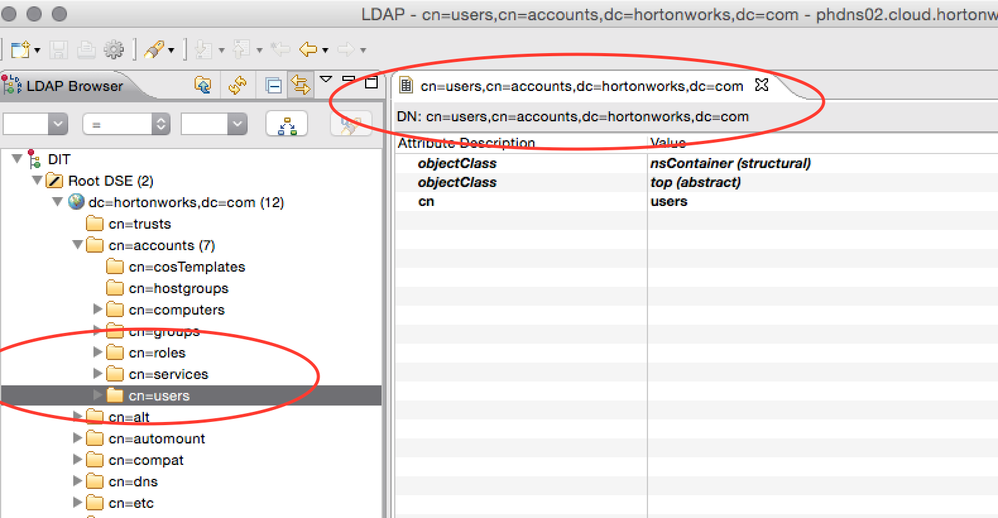Screen dimensions: 998x518
Task: Toggle Link with Editor button
Action: click(x=300, y=85)
